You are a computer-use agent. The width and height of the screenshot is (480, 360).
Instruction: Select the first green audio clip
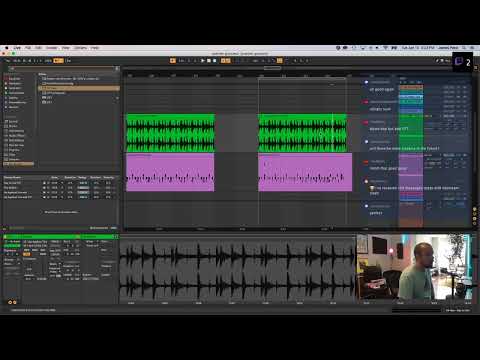(x=170, y=133)
